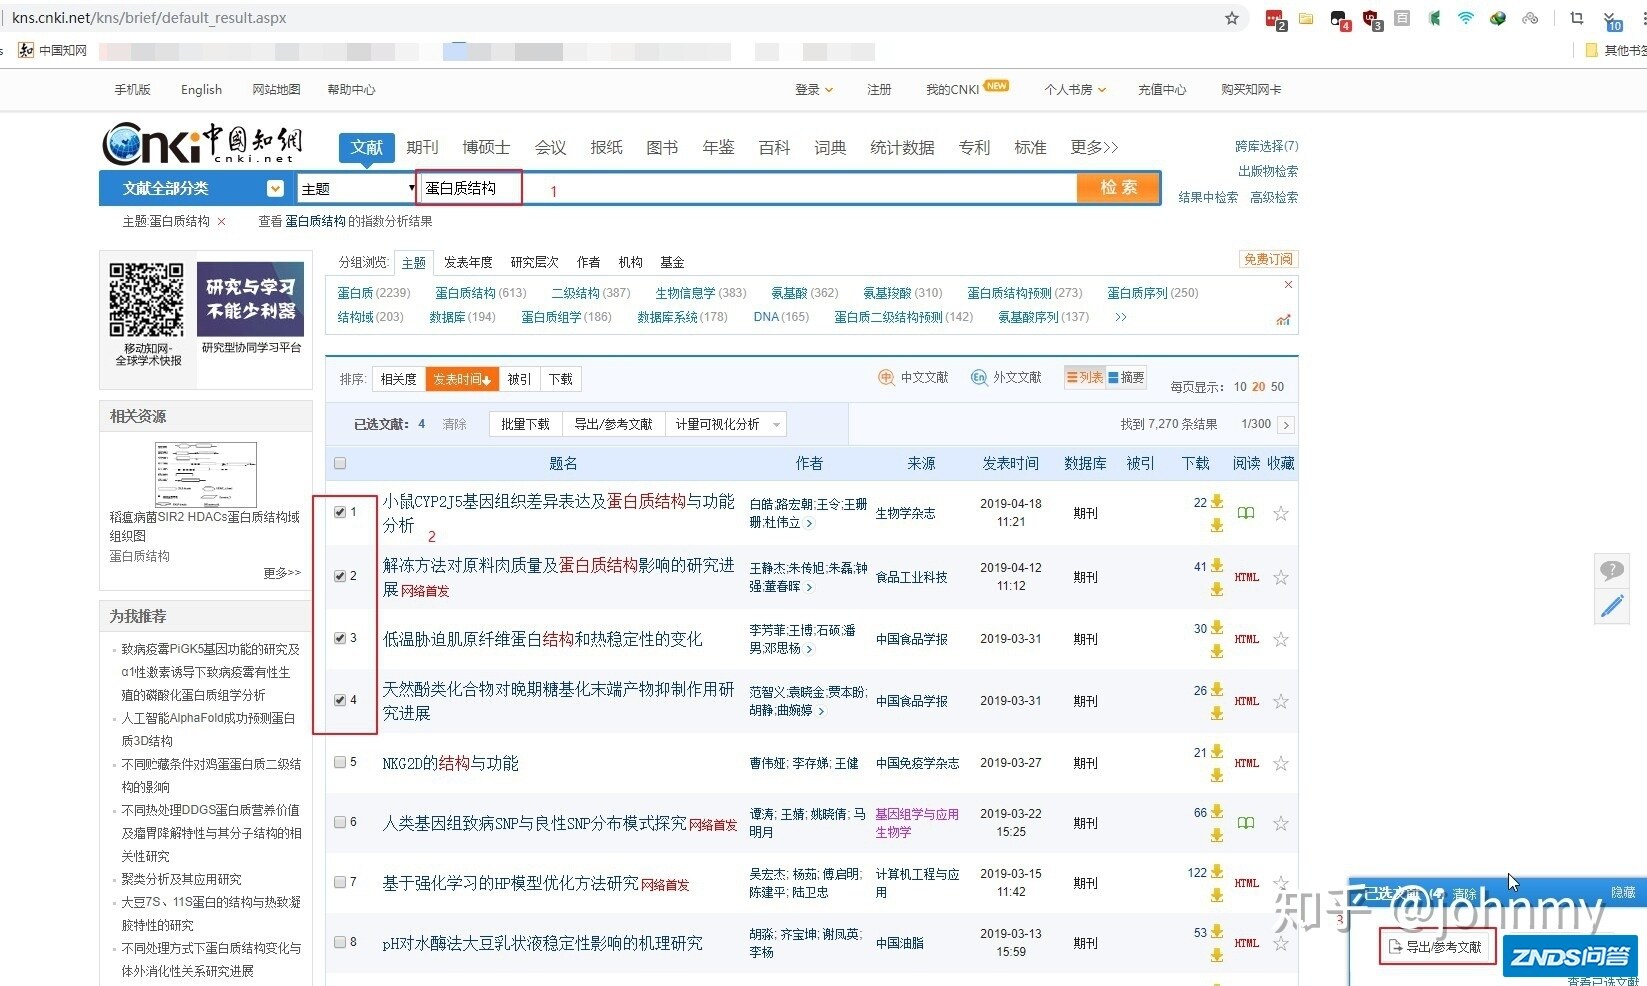The image size is (1647, 986).
Task: Click the pencil edit icon on the right
Action: pyautogui.click(x=1611, y=606)
